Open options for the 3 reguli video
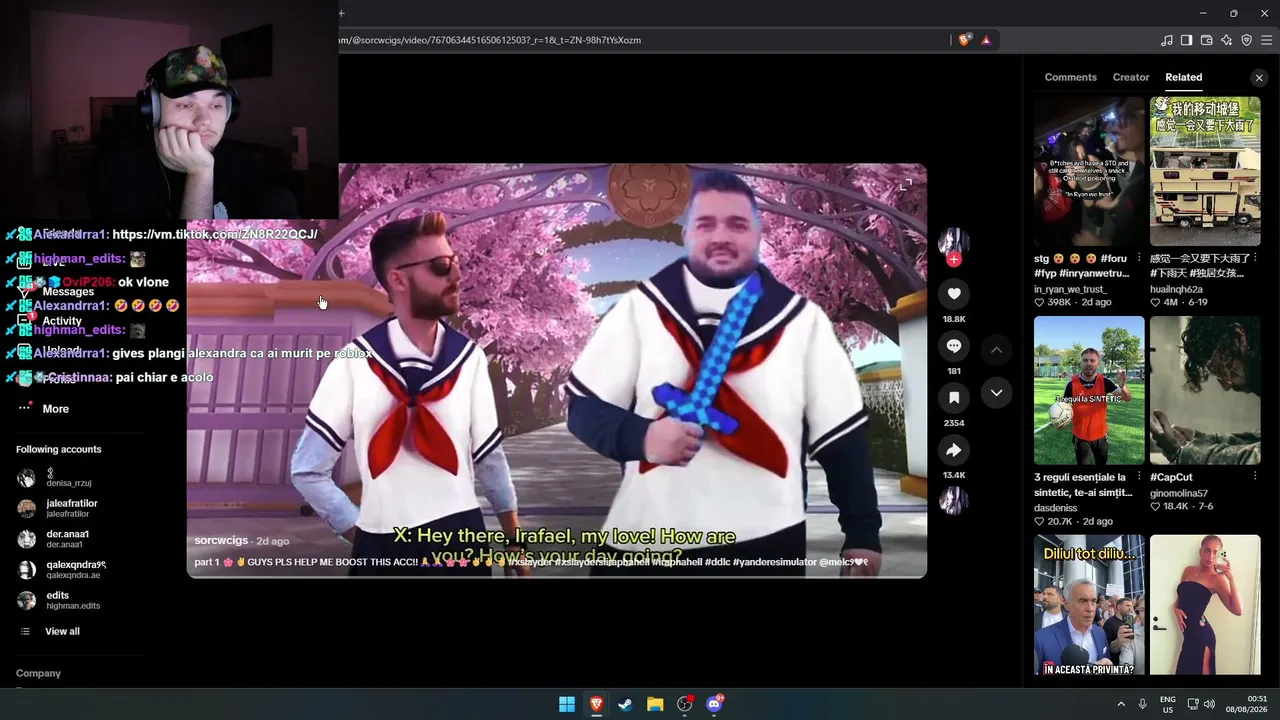Viewport: 1280px width, 720px height. coord(1139,477)
